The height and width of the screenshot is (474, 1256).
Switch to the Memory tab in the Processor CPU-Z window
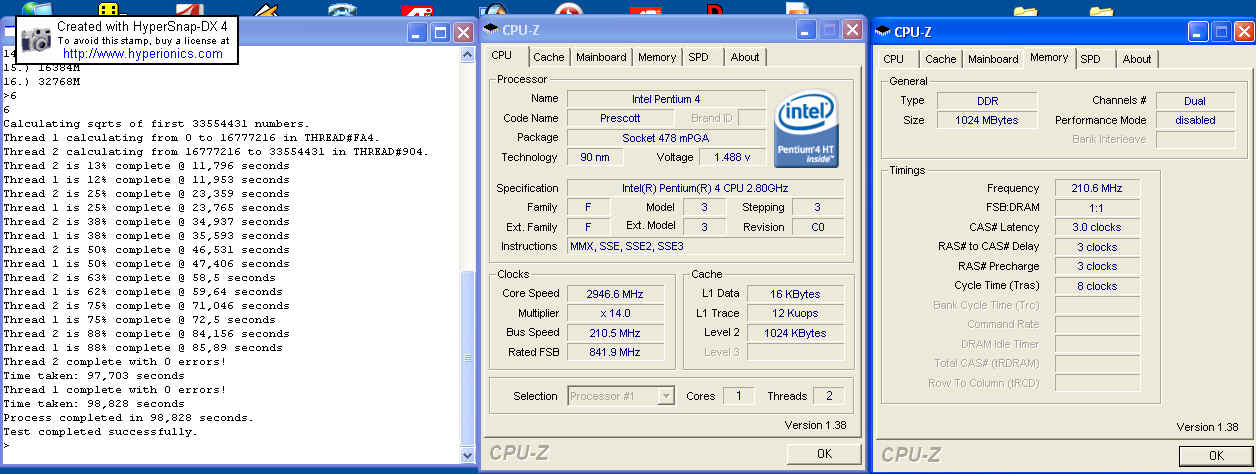click(x=657, y=57)
